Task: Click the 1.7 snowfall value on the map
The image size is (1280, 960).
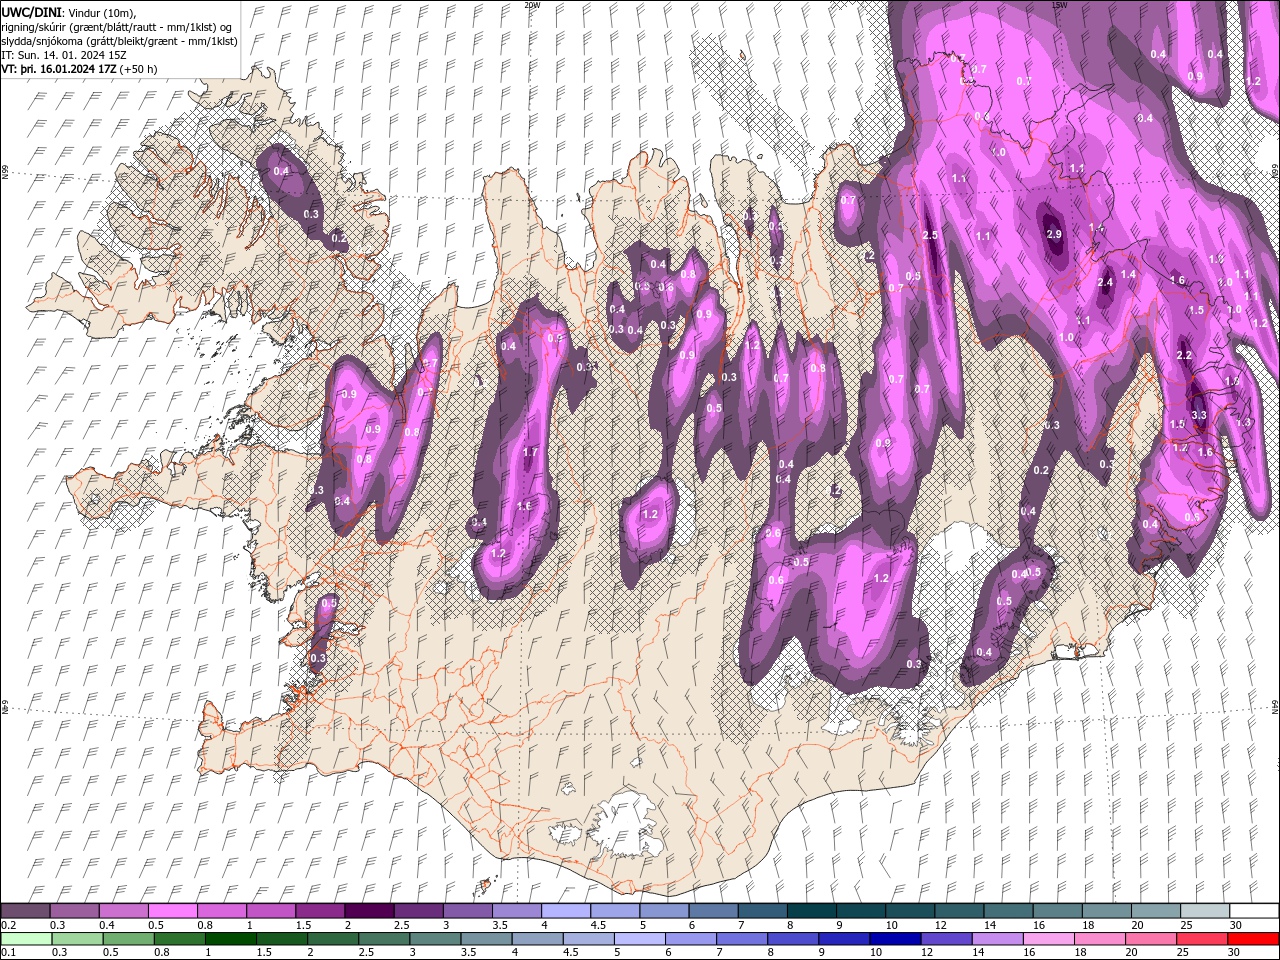Action: tap(530, 453)
